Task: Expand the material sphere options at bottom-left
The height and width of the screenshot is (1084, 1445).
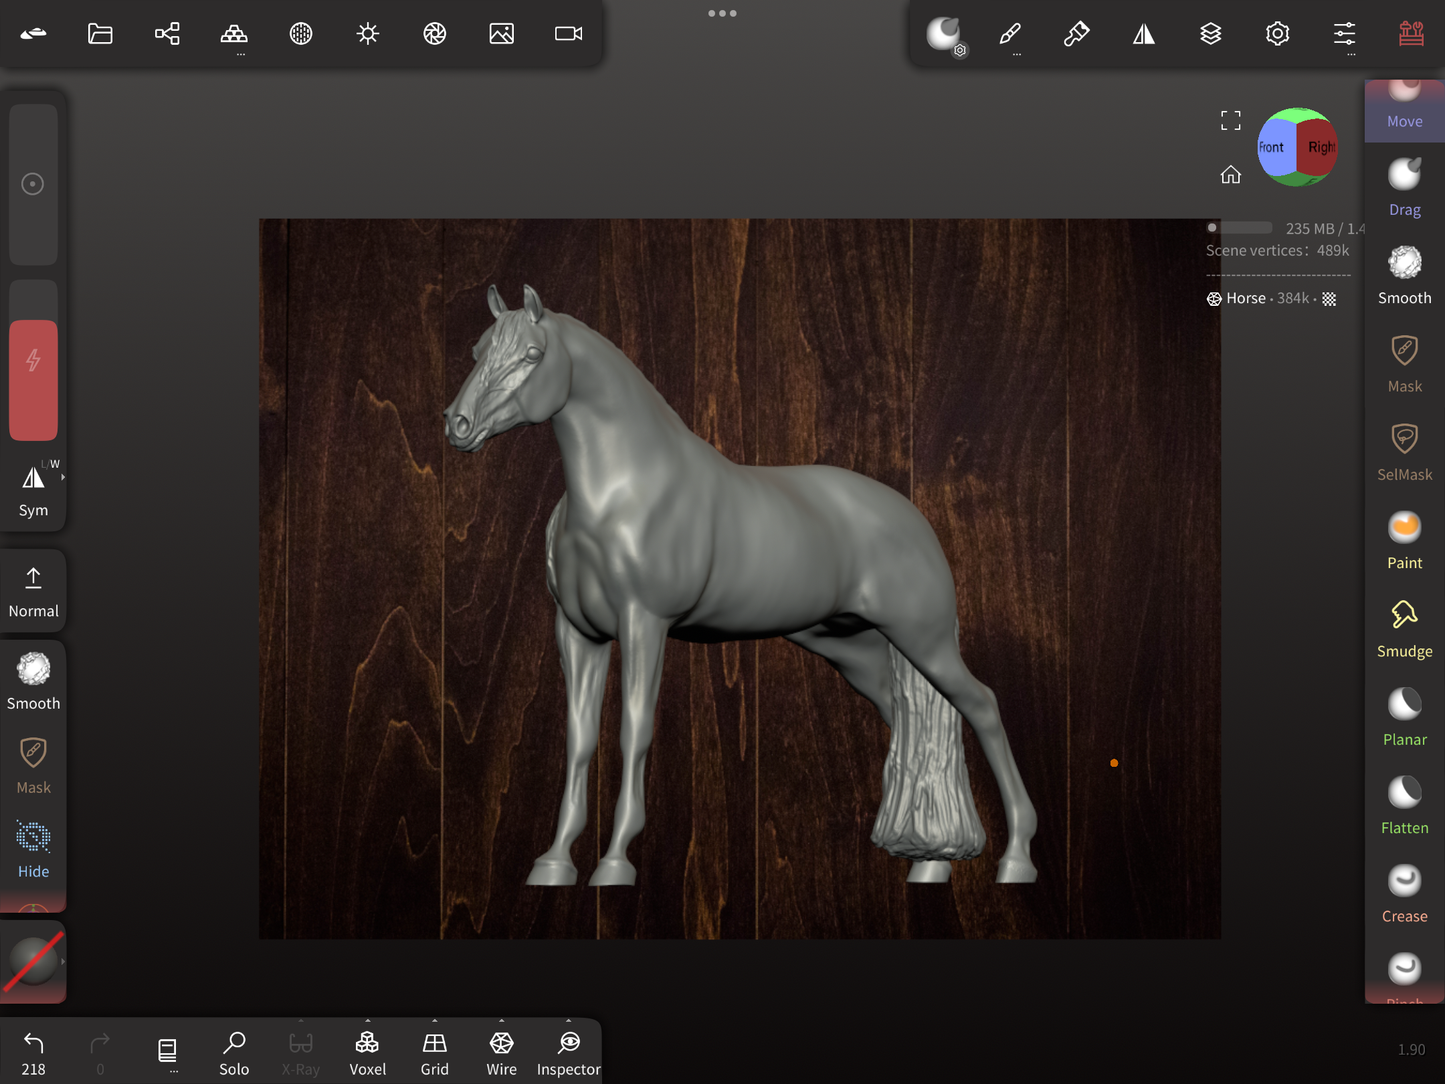Action: click(62, 962)
